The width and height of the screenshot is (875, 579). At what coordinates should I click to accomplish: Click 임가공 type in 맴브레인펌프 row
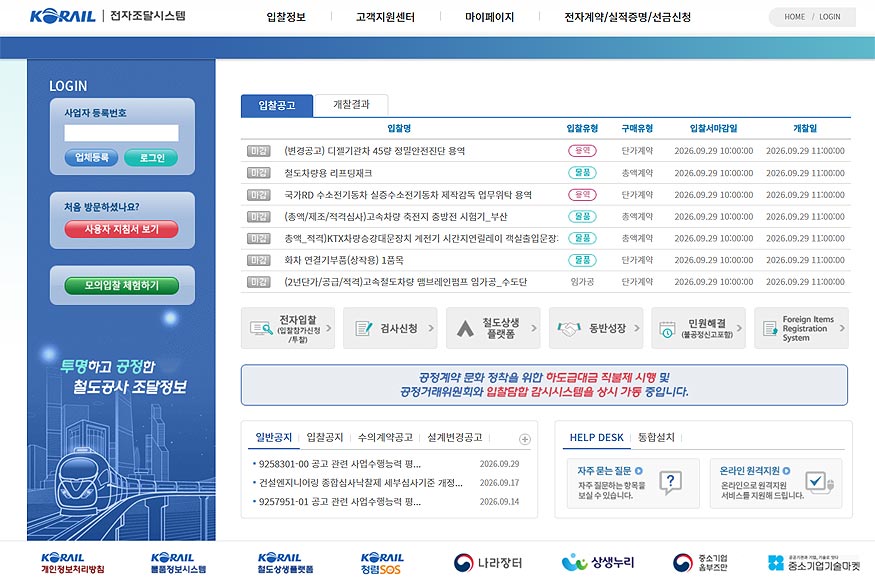pos(582,282)
